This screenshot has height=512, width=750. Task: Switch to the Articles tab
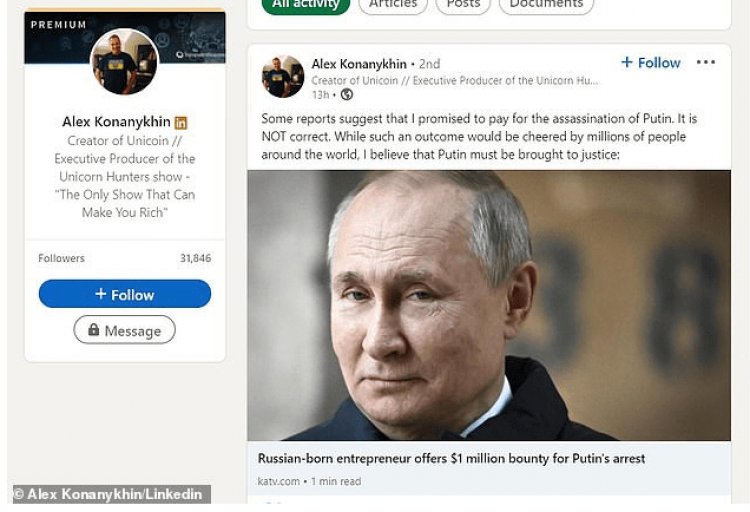393,5
